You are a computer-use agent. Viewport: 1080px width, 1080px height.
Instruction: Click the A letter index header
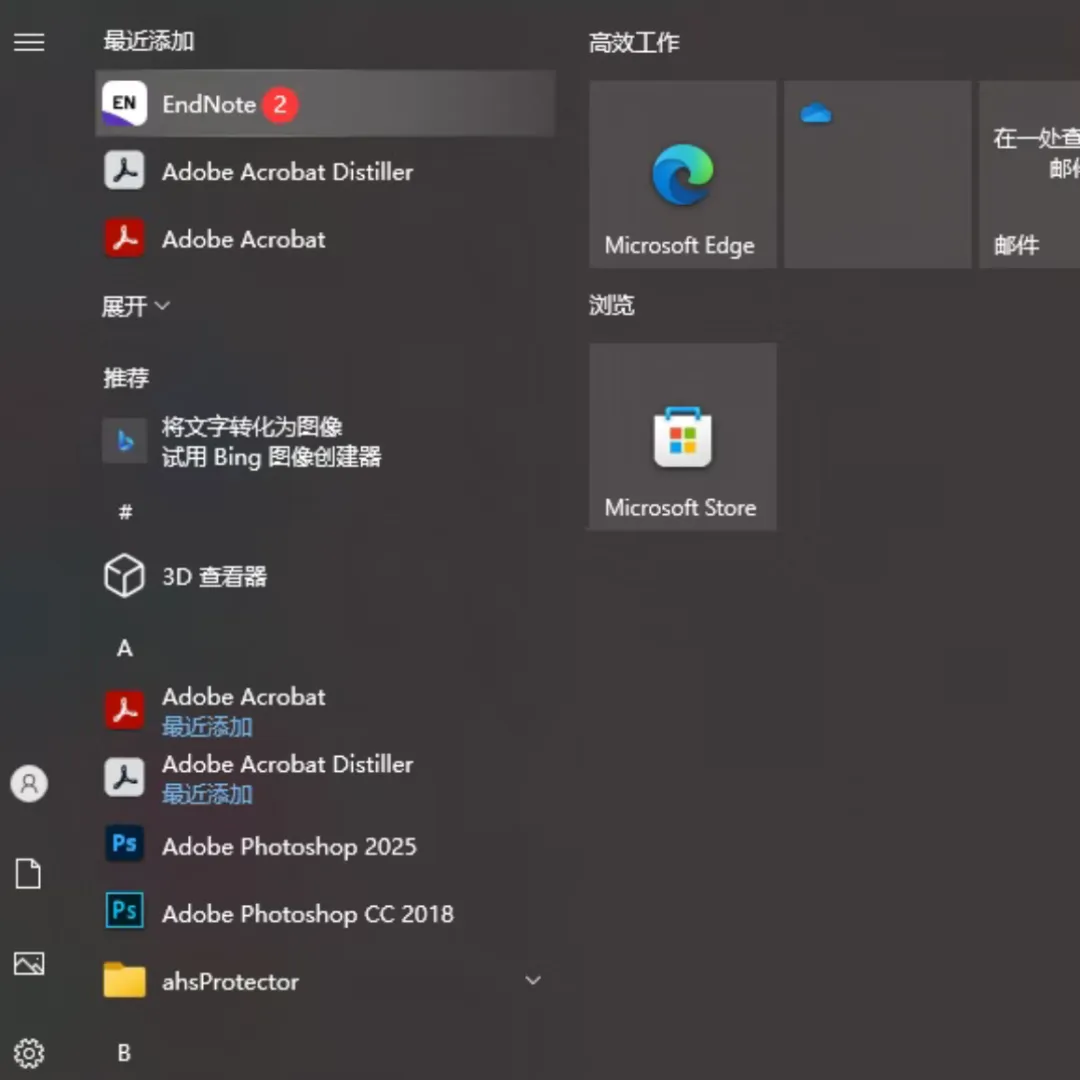click(125, 648)
